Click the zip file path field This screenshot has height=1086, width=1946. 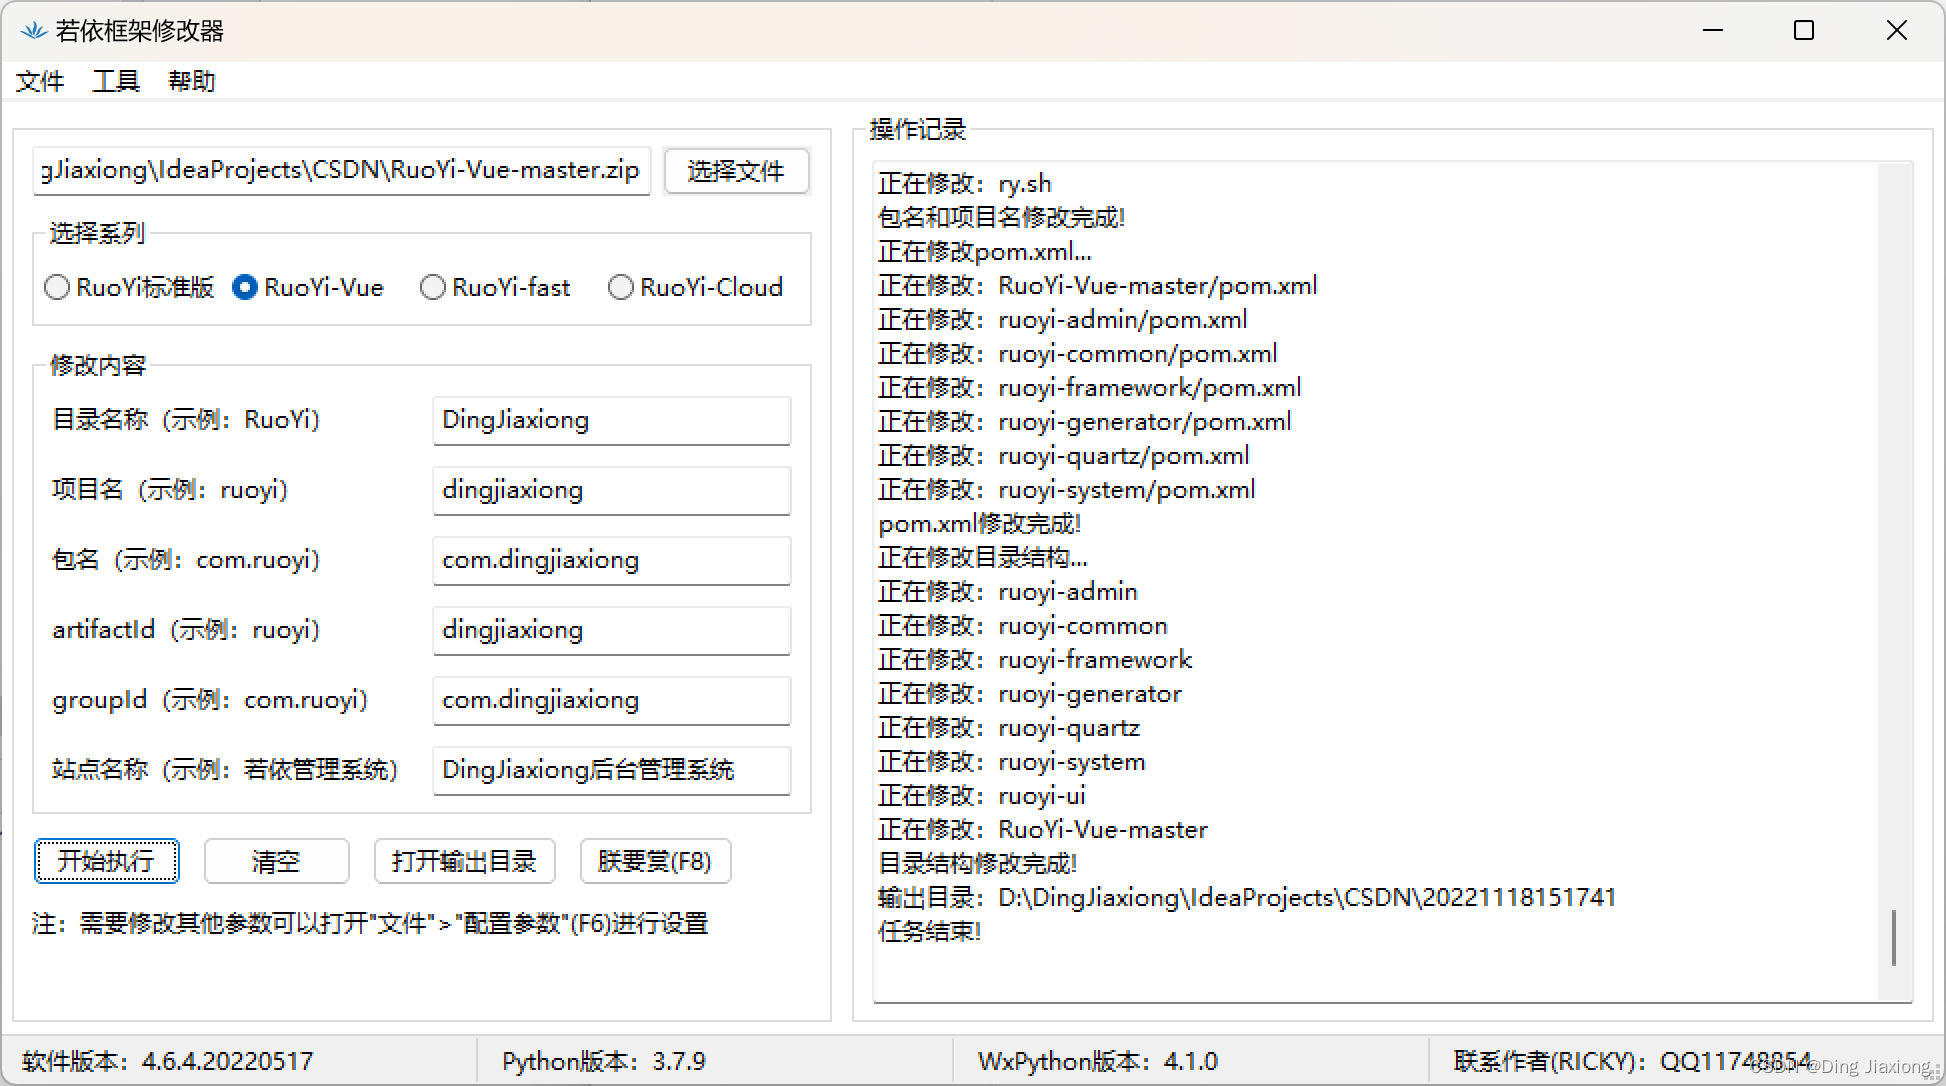point(342,171)
